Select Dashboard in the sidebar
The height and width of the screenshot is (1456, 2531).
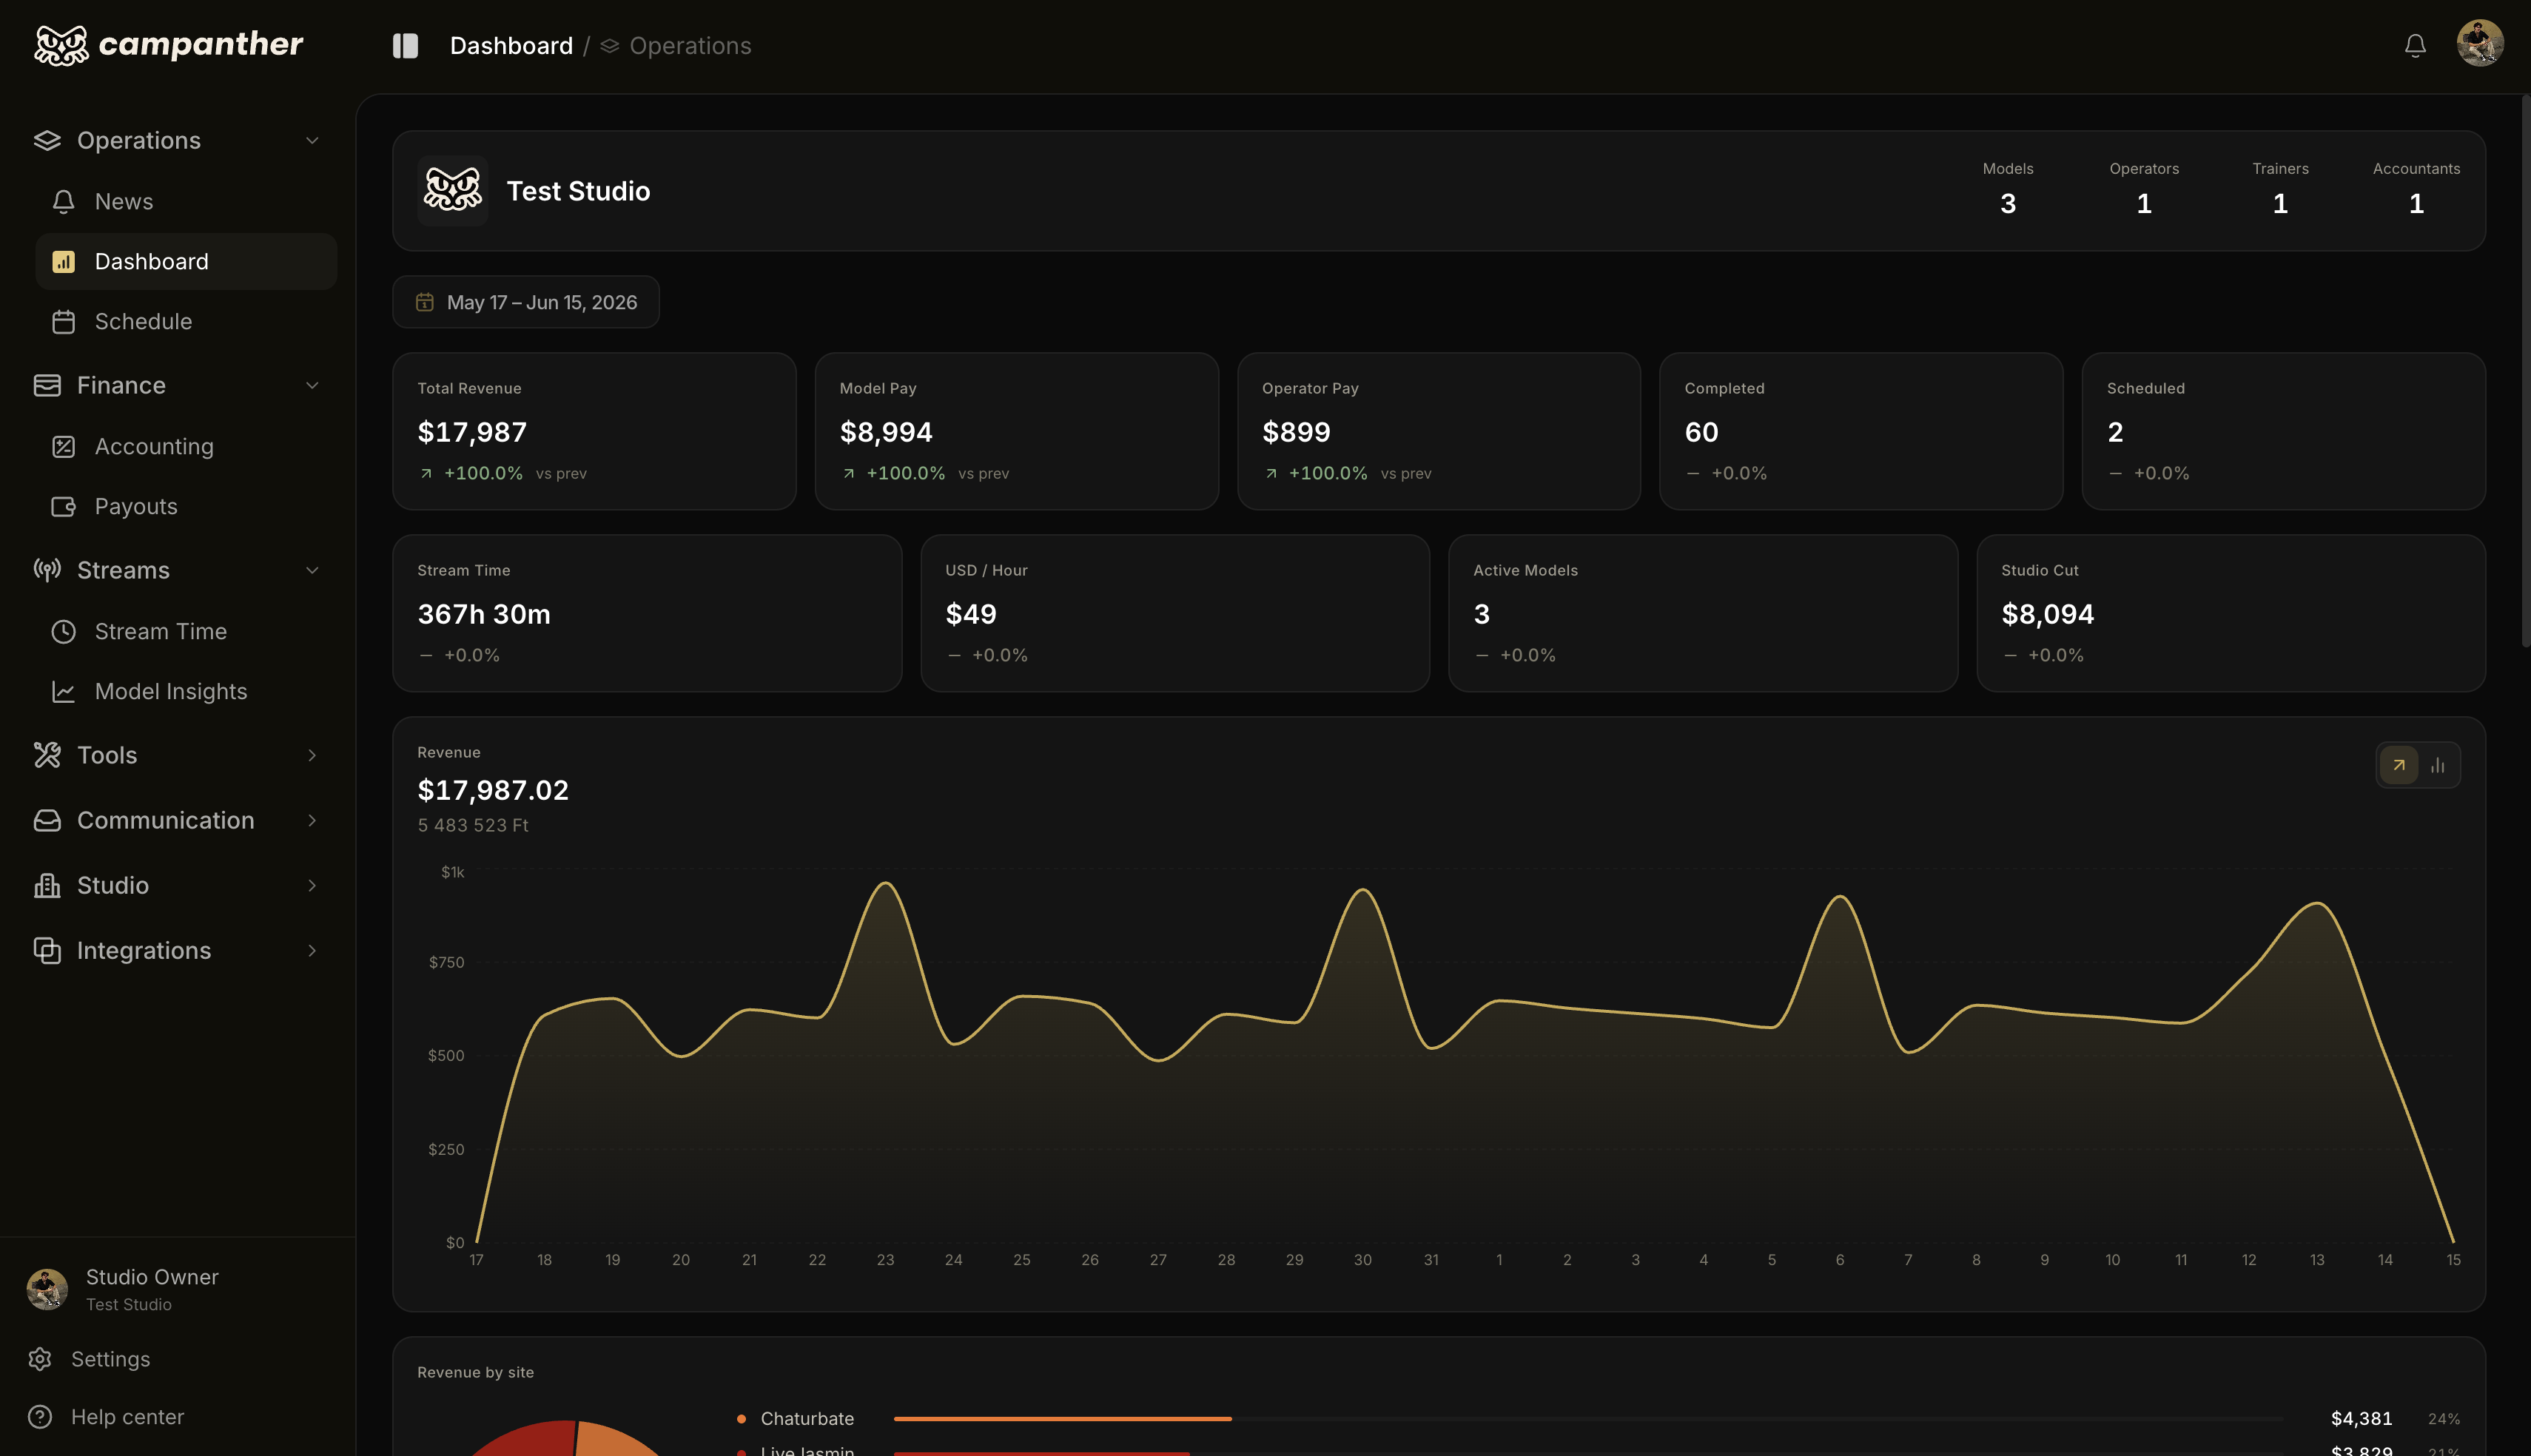pos(186,262)
